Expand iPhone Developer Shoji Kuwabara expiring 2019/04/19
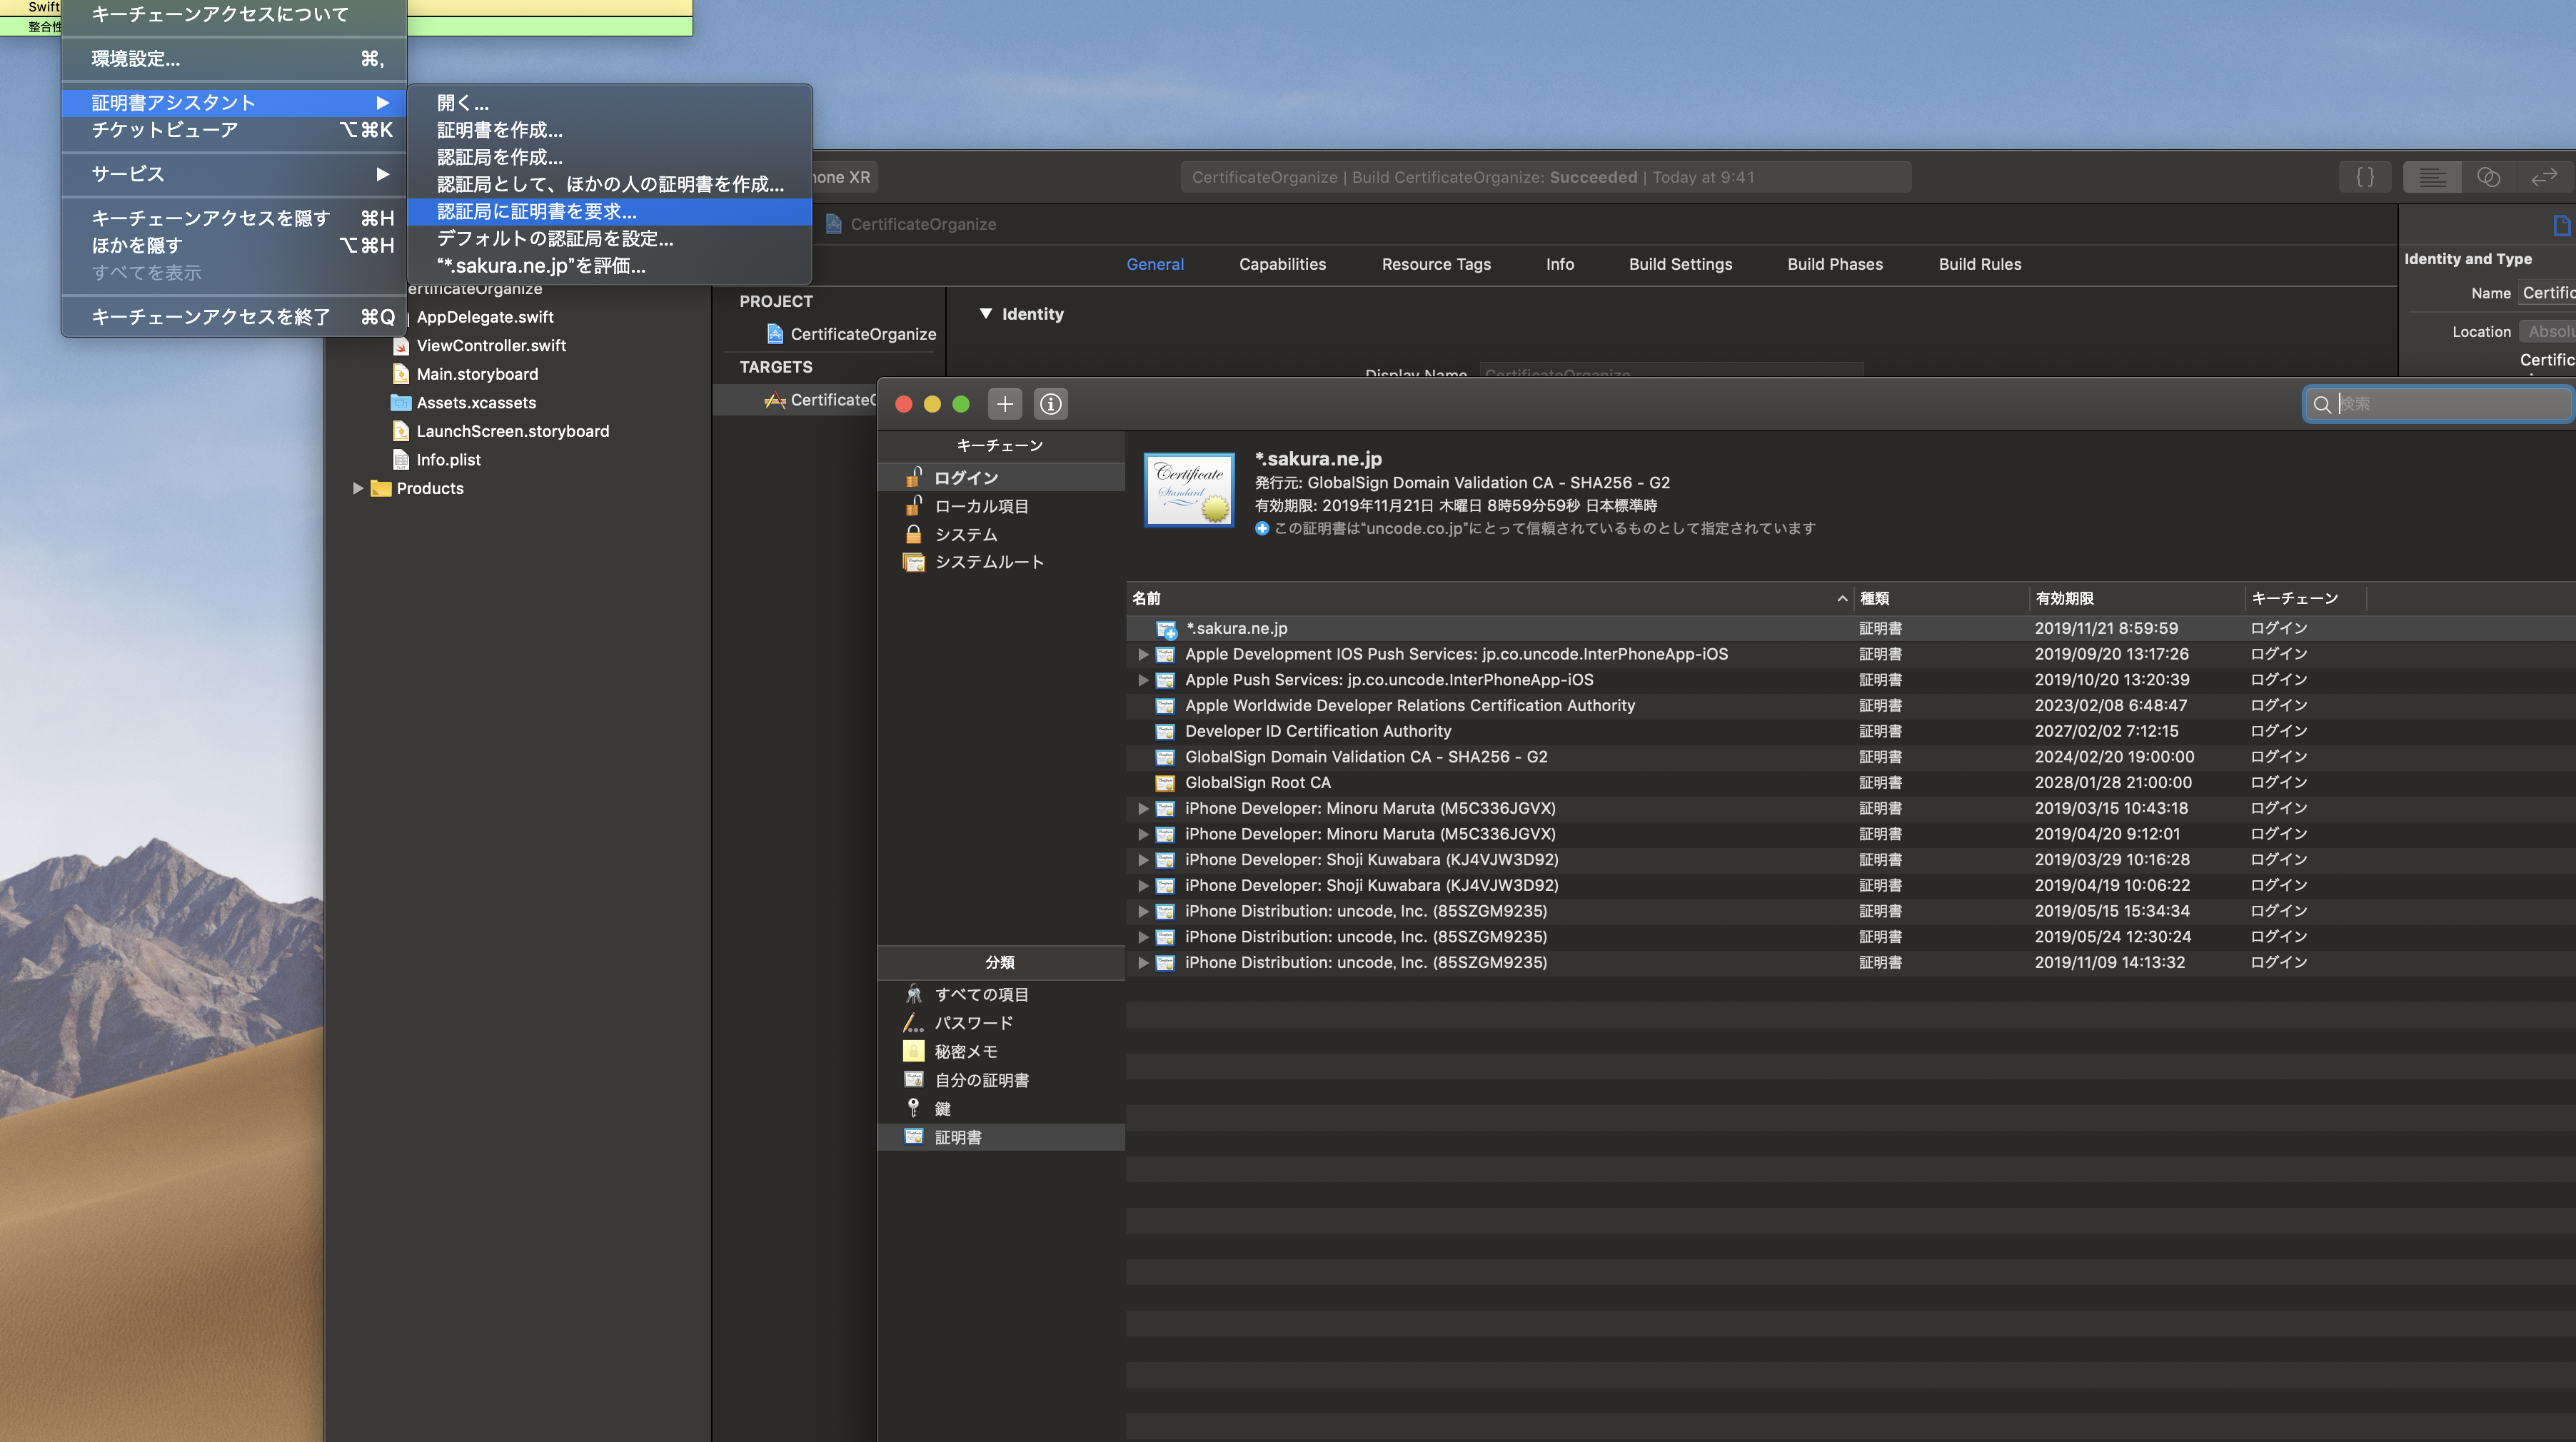The width and height of the screenshot is (2576, 1442). pos(1143,885)
